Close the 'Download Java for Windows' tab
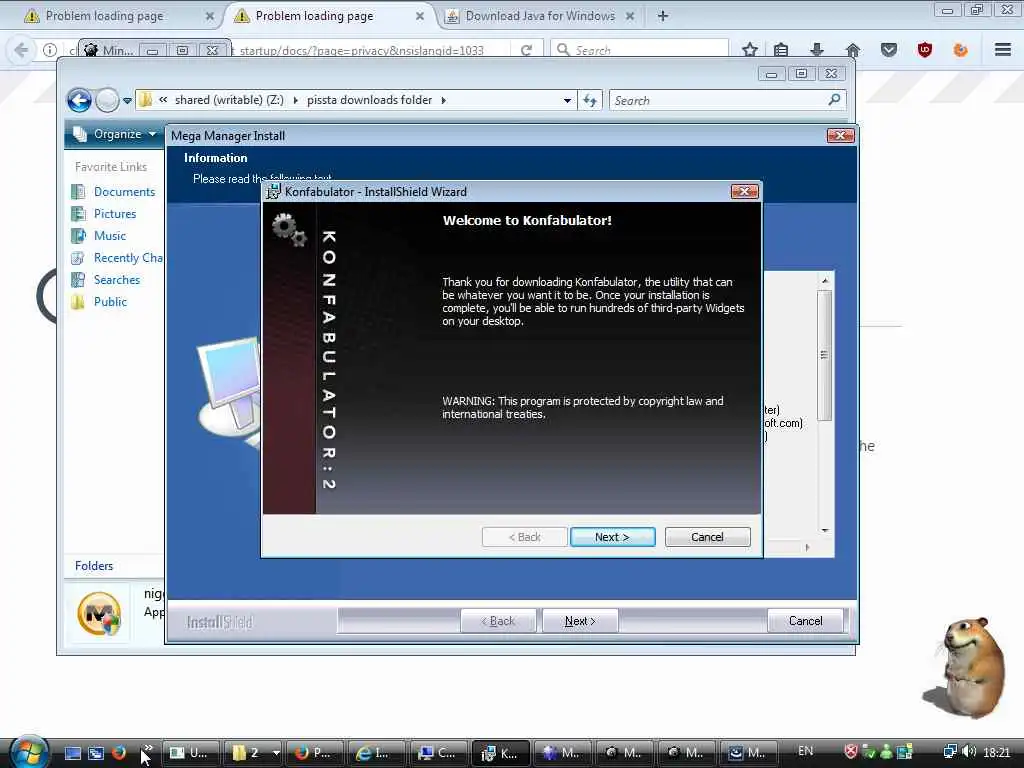1024x768 pixels. click(630, 16)
